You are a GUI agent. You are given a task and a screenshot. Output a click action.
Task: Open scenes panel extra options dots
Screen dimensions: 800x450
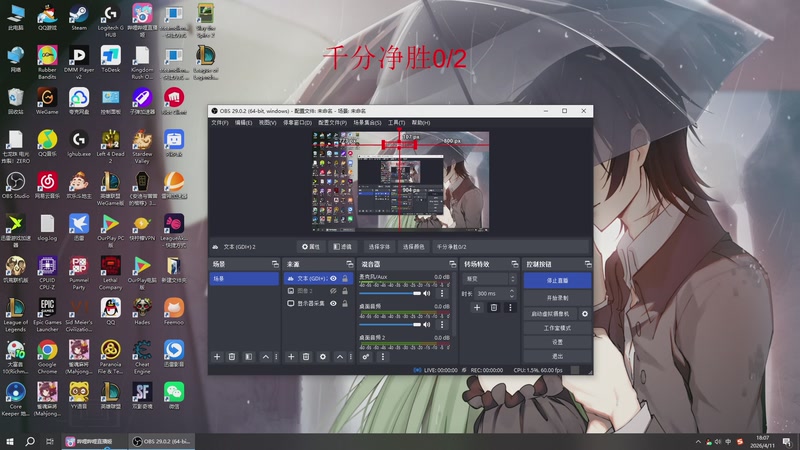coord(277,357)
